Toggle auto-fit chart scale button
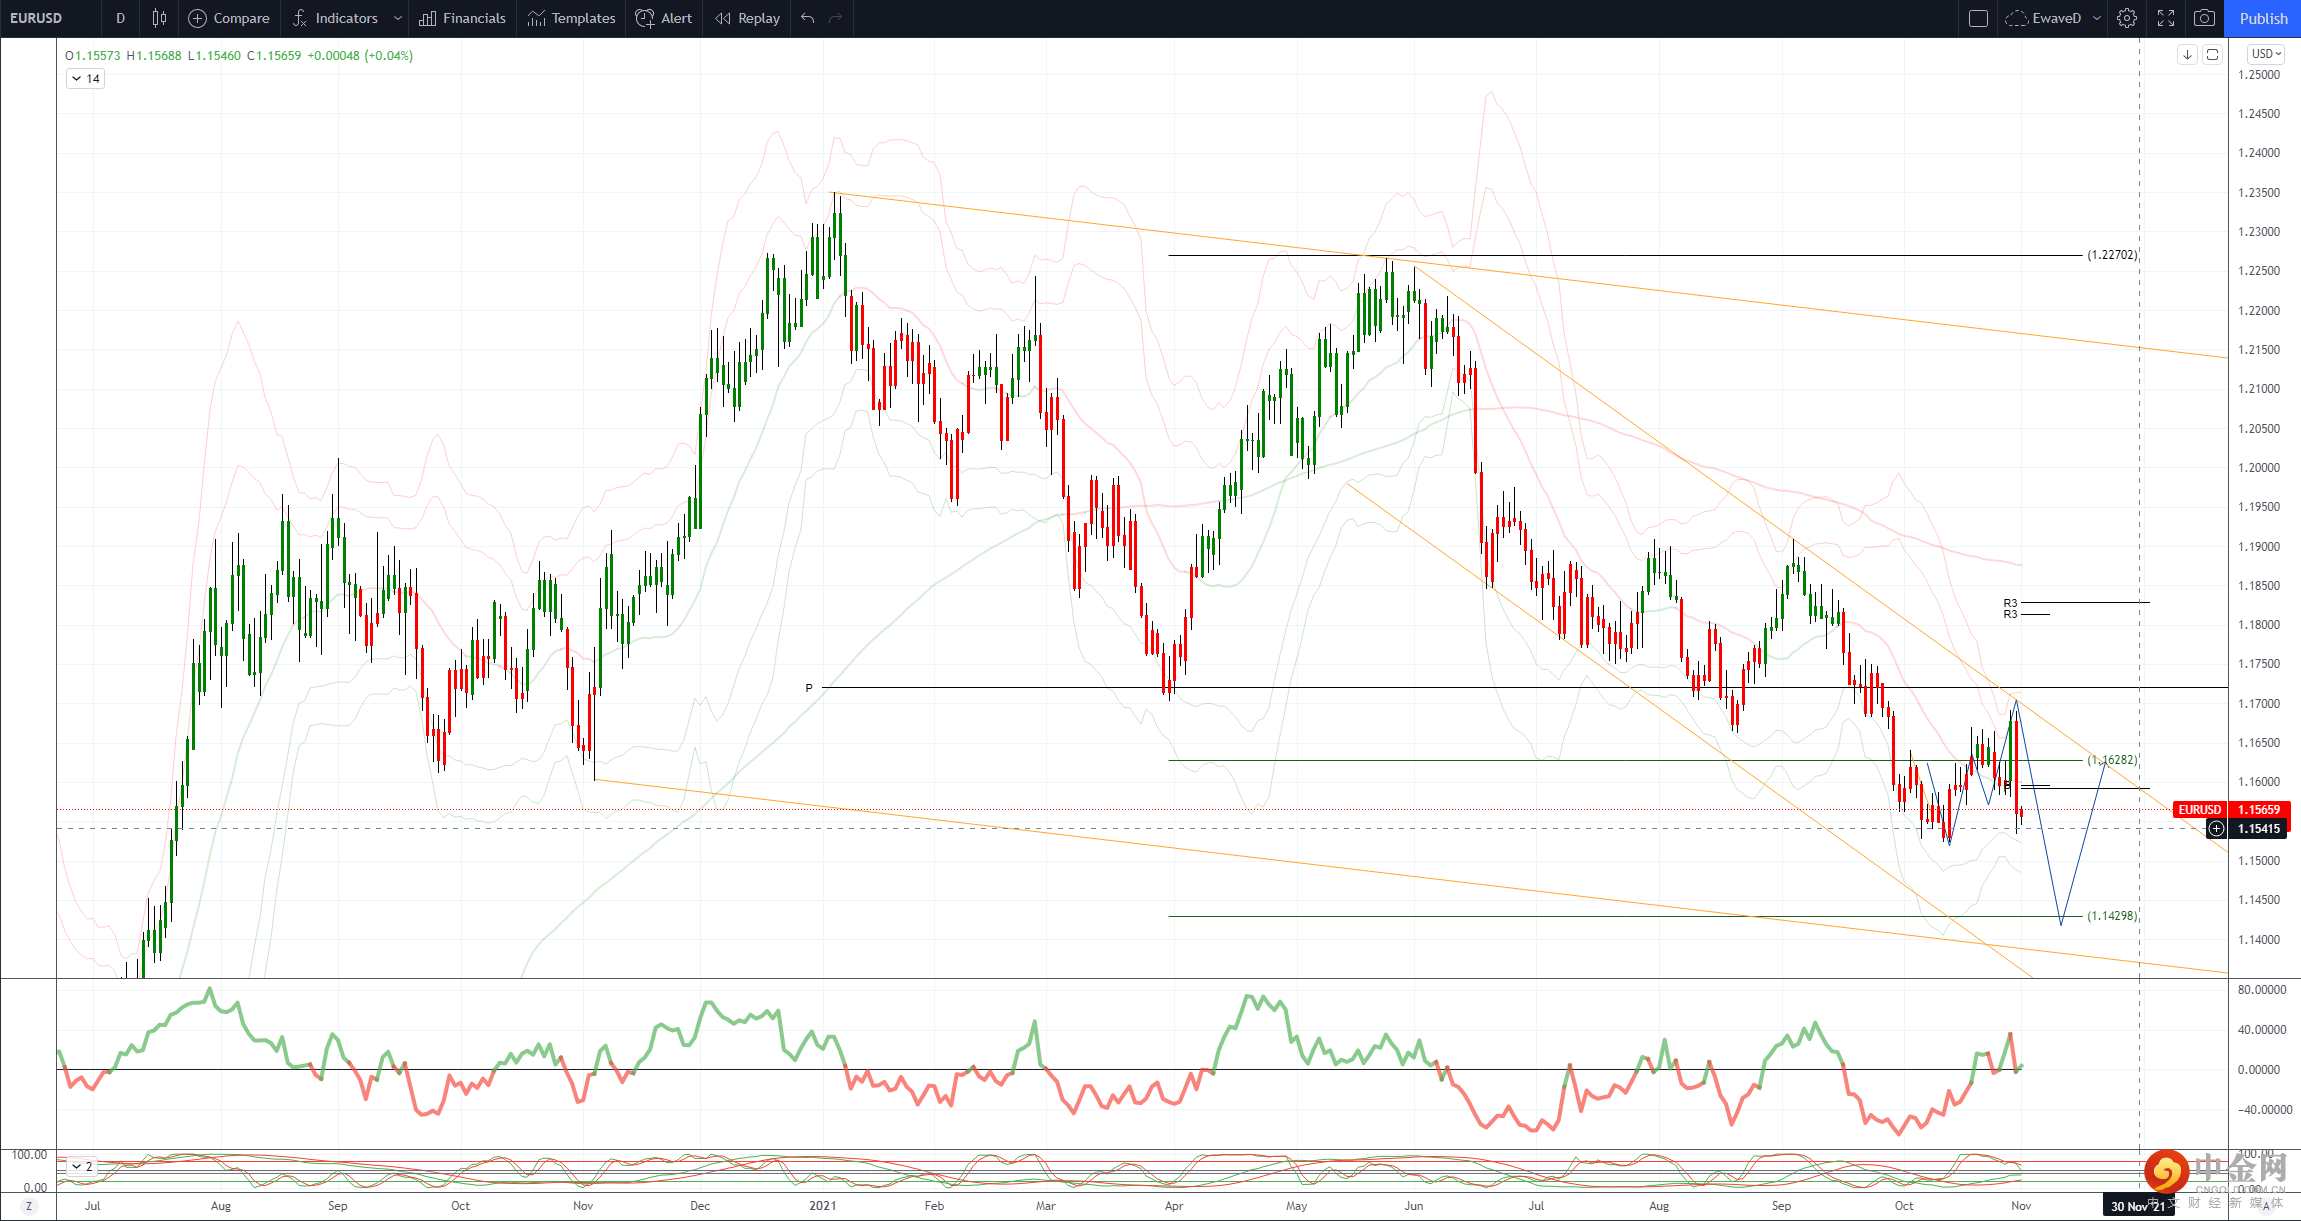Viewport: 2301px width, 1221px height. [2212, 55]
